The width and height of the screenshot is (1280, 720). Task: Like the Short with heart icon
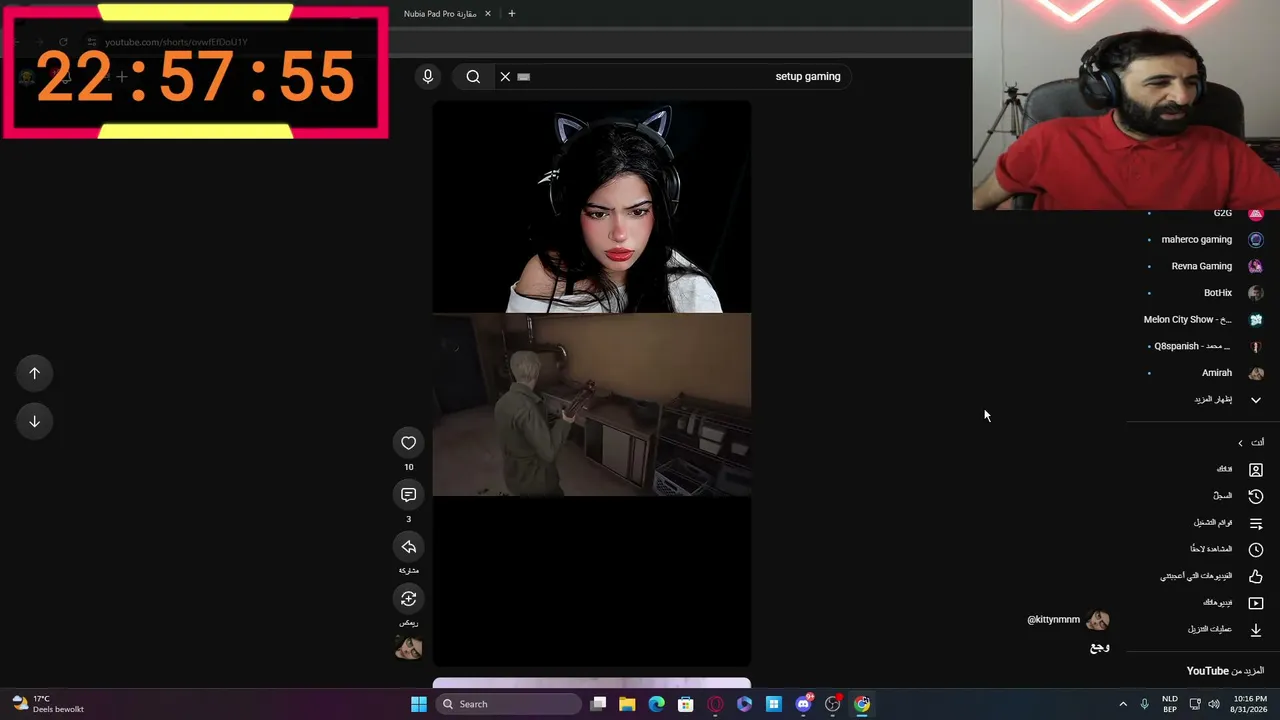(408, 443)
